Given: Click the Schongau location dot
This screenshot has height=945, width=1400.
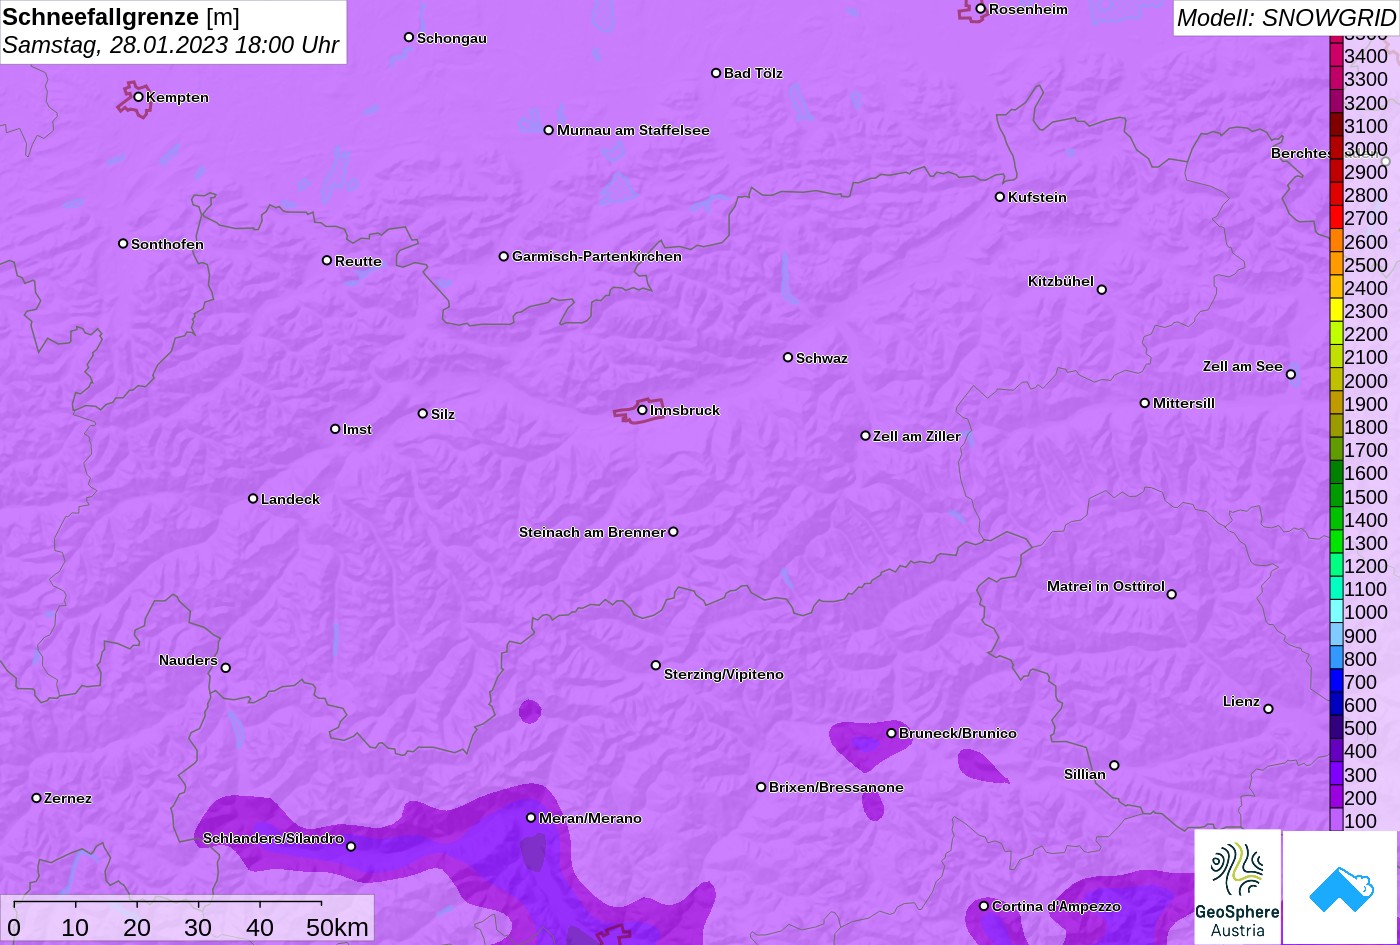Looking at the screenshot, I should coord(409,38).
